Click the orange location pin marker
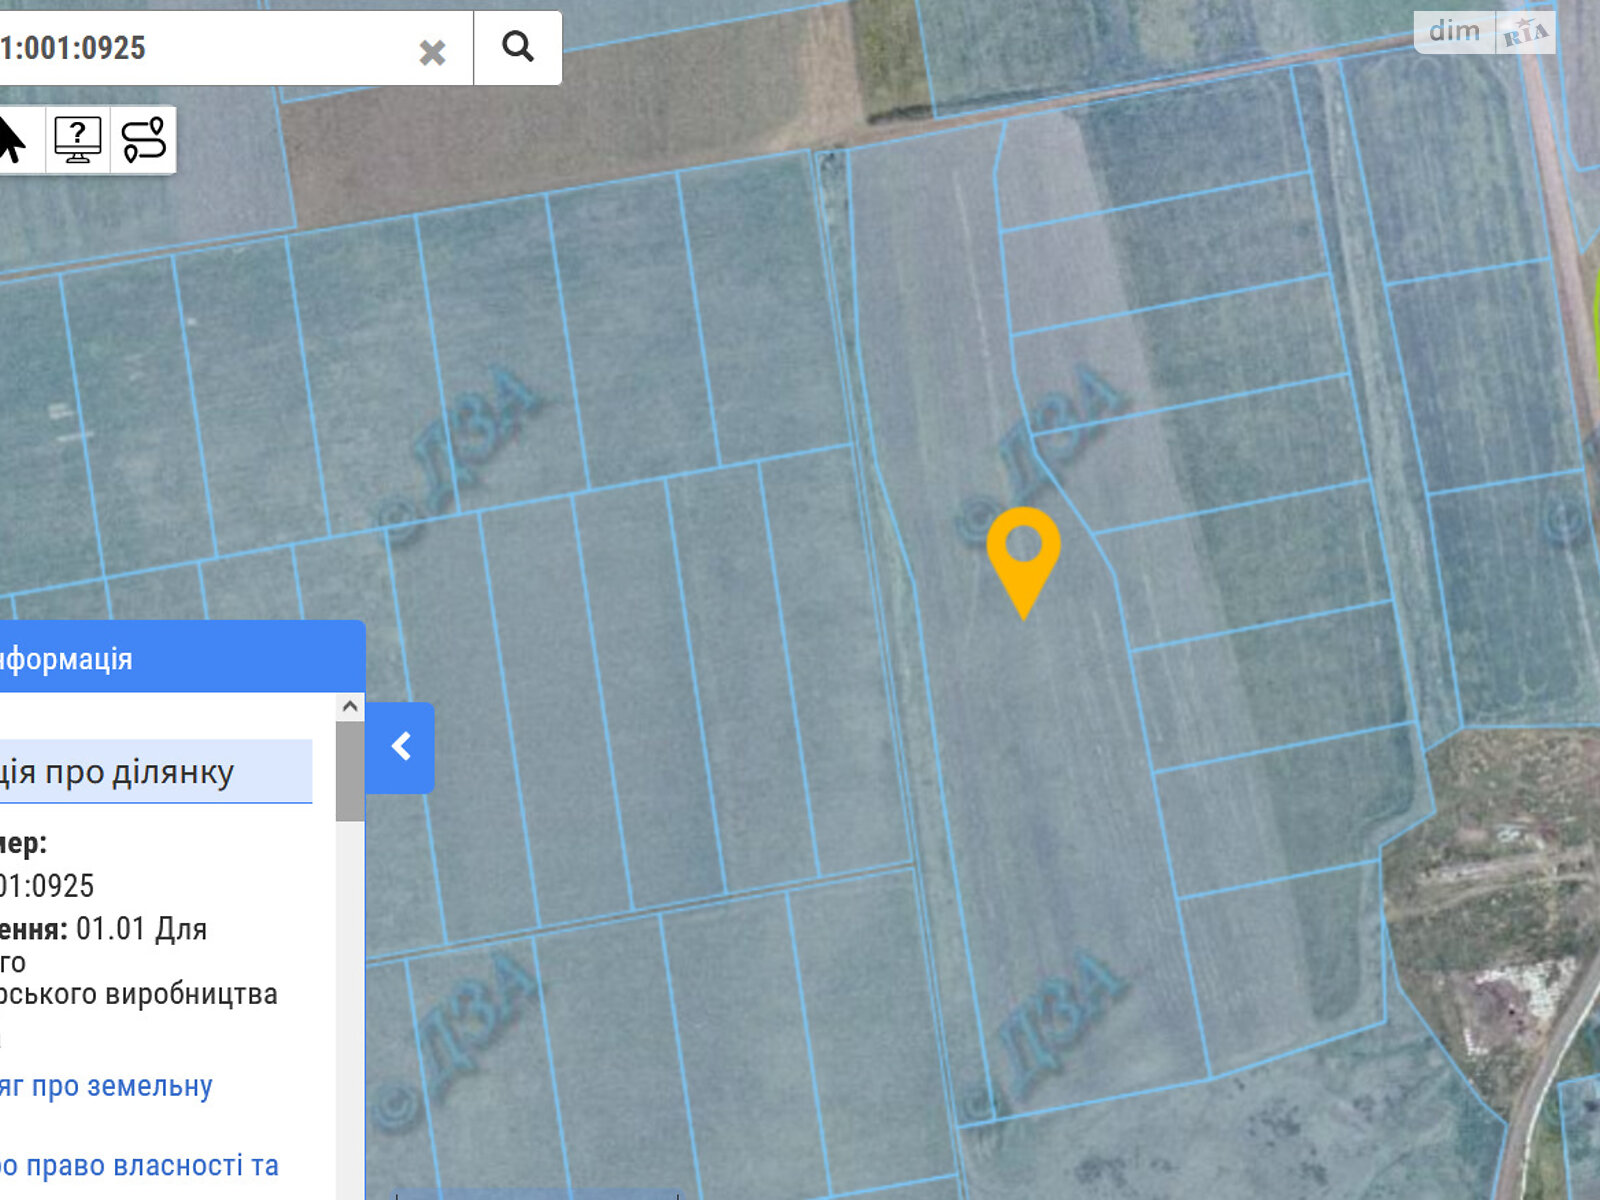Image resolution: width=1600 pixels, height=1200 pixels. (1023, 552)
